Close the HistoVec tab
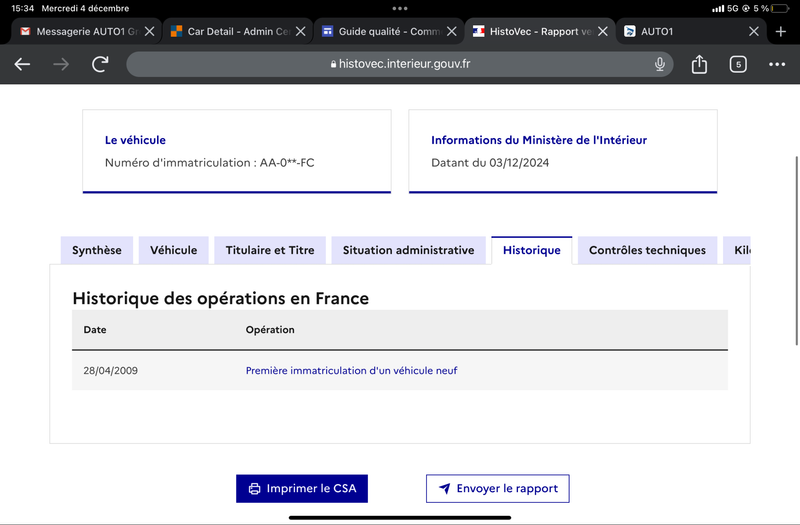 (x=603, y=32)
